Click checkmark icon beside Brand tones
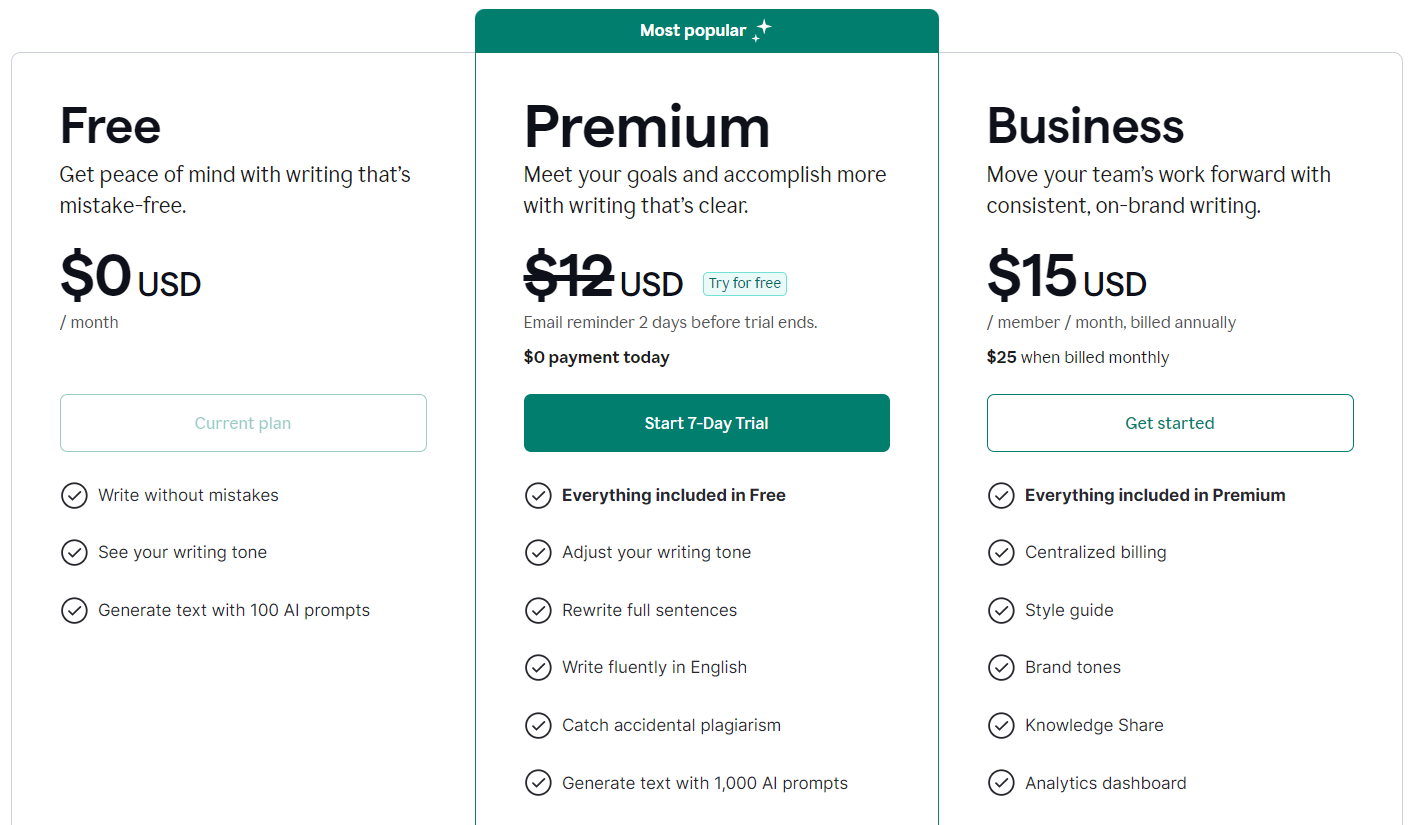The image size is (1414, 825). 1001,668
